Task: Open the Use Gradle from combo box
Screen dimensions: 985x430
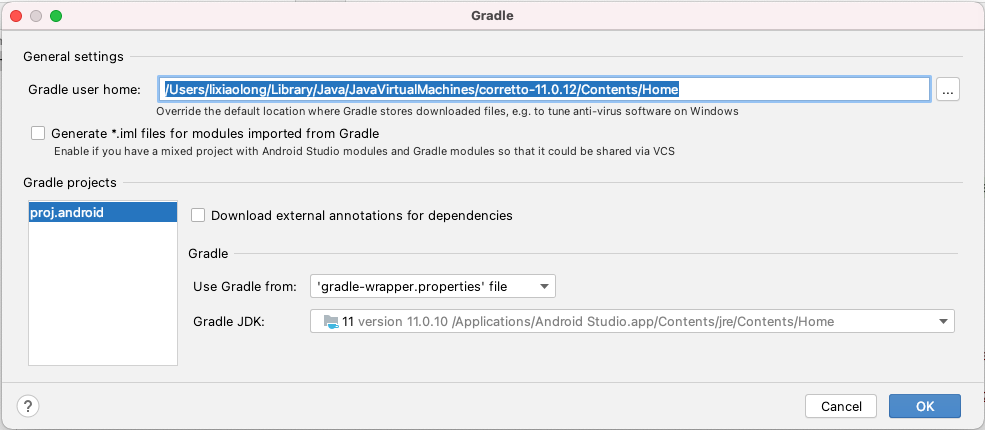Action: pos(433,287)
